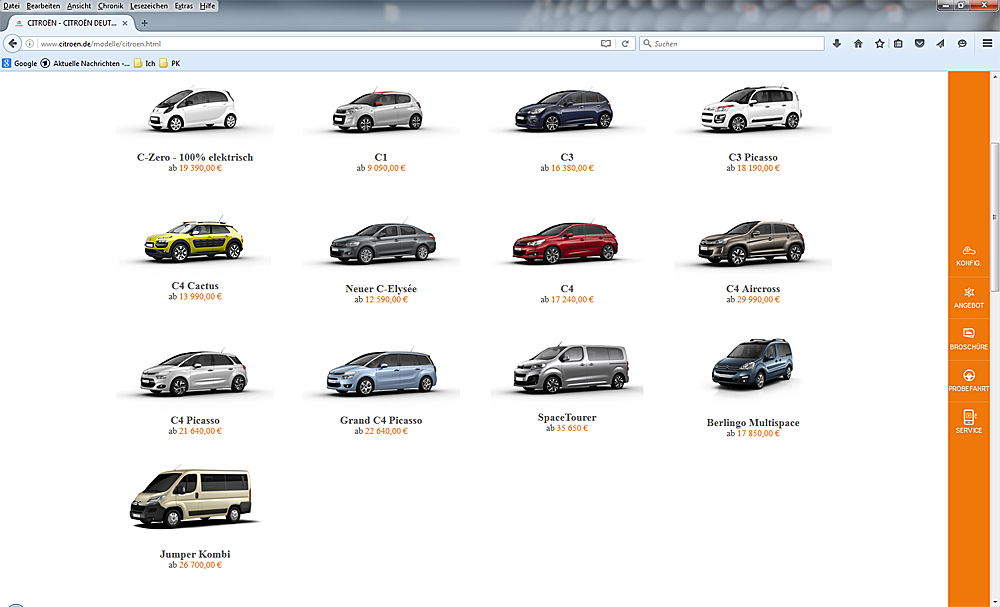
Task: Open the Jumper Kombi title link
Action: (195, 554)
